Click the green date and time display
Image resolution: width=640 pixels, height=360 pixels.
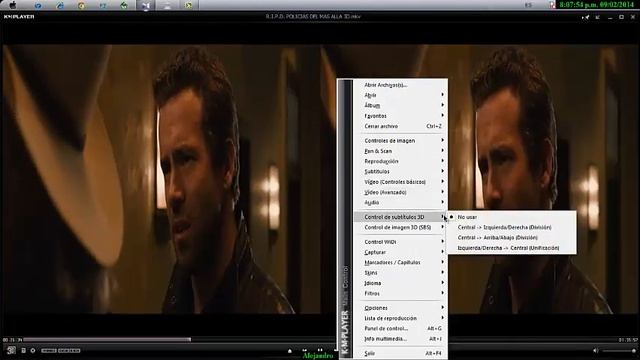tap(597, 4)
